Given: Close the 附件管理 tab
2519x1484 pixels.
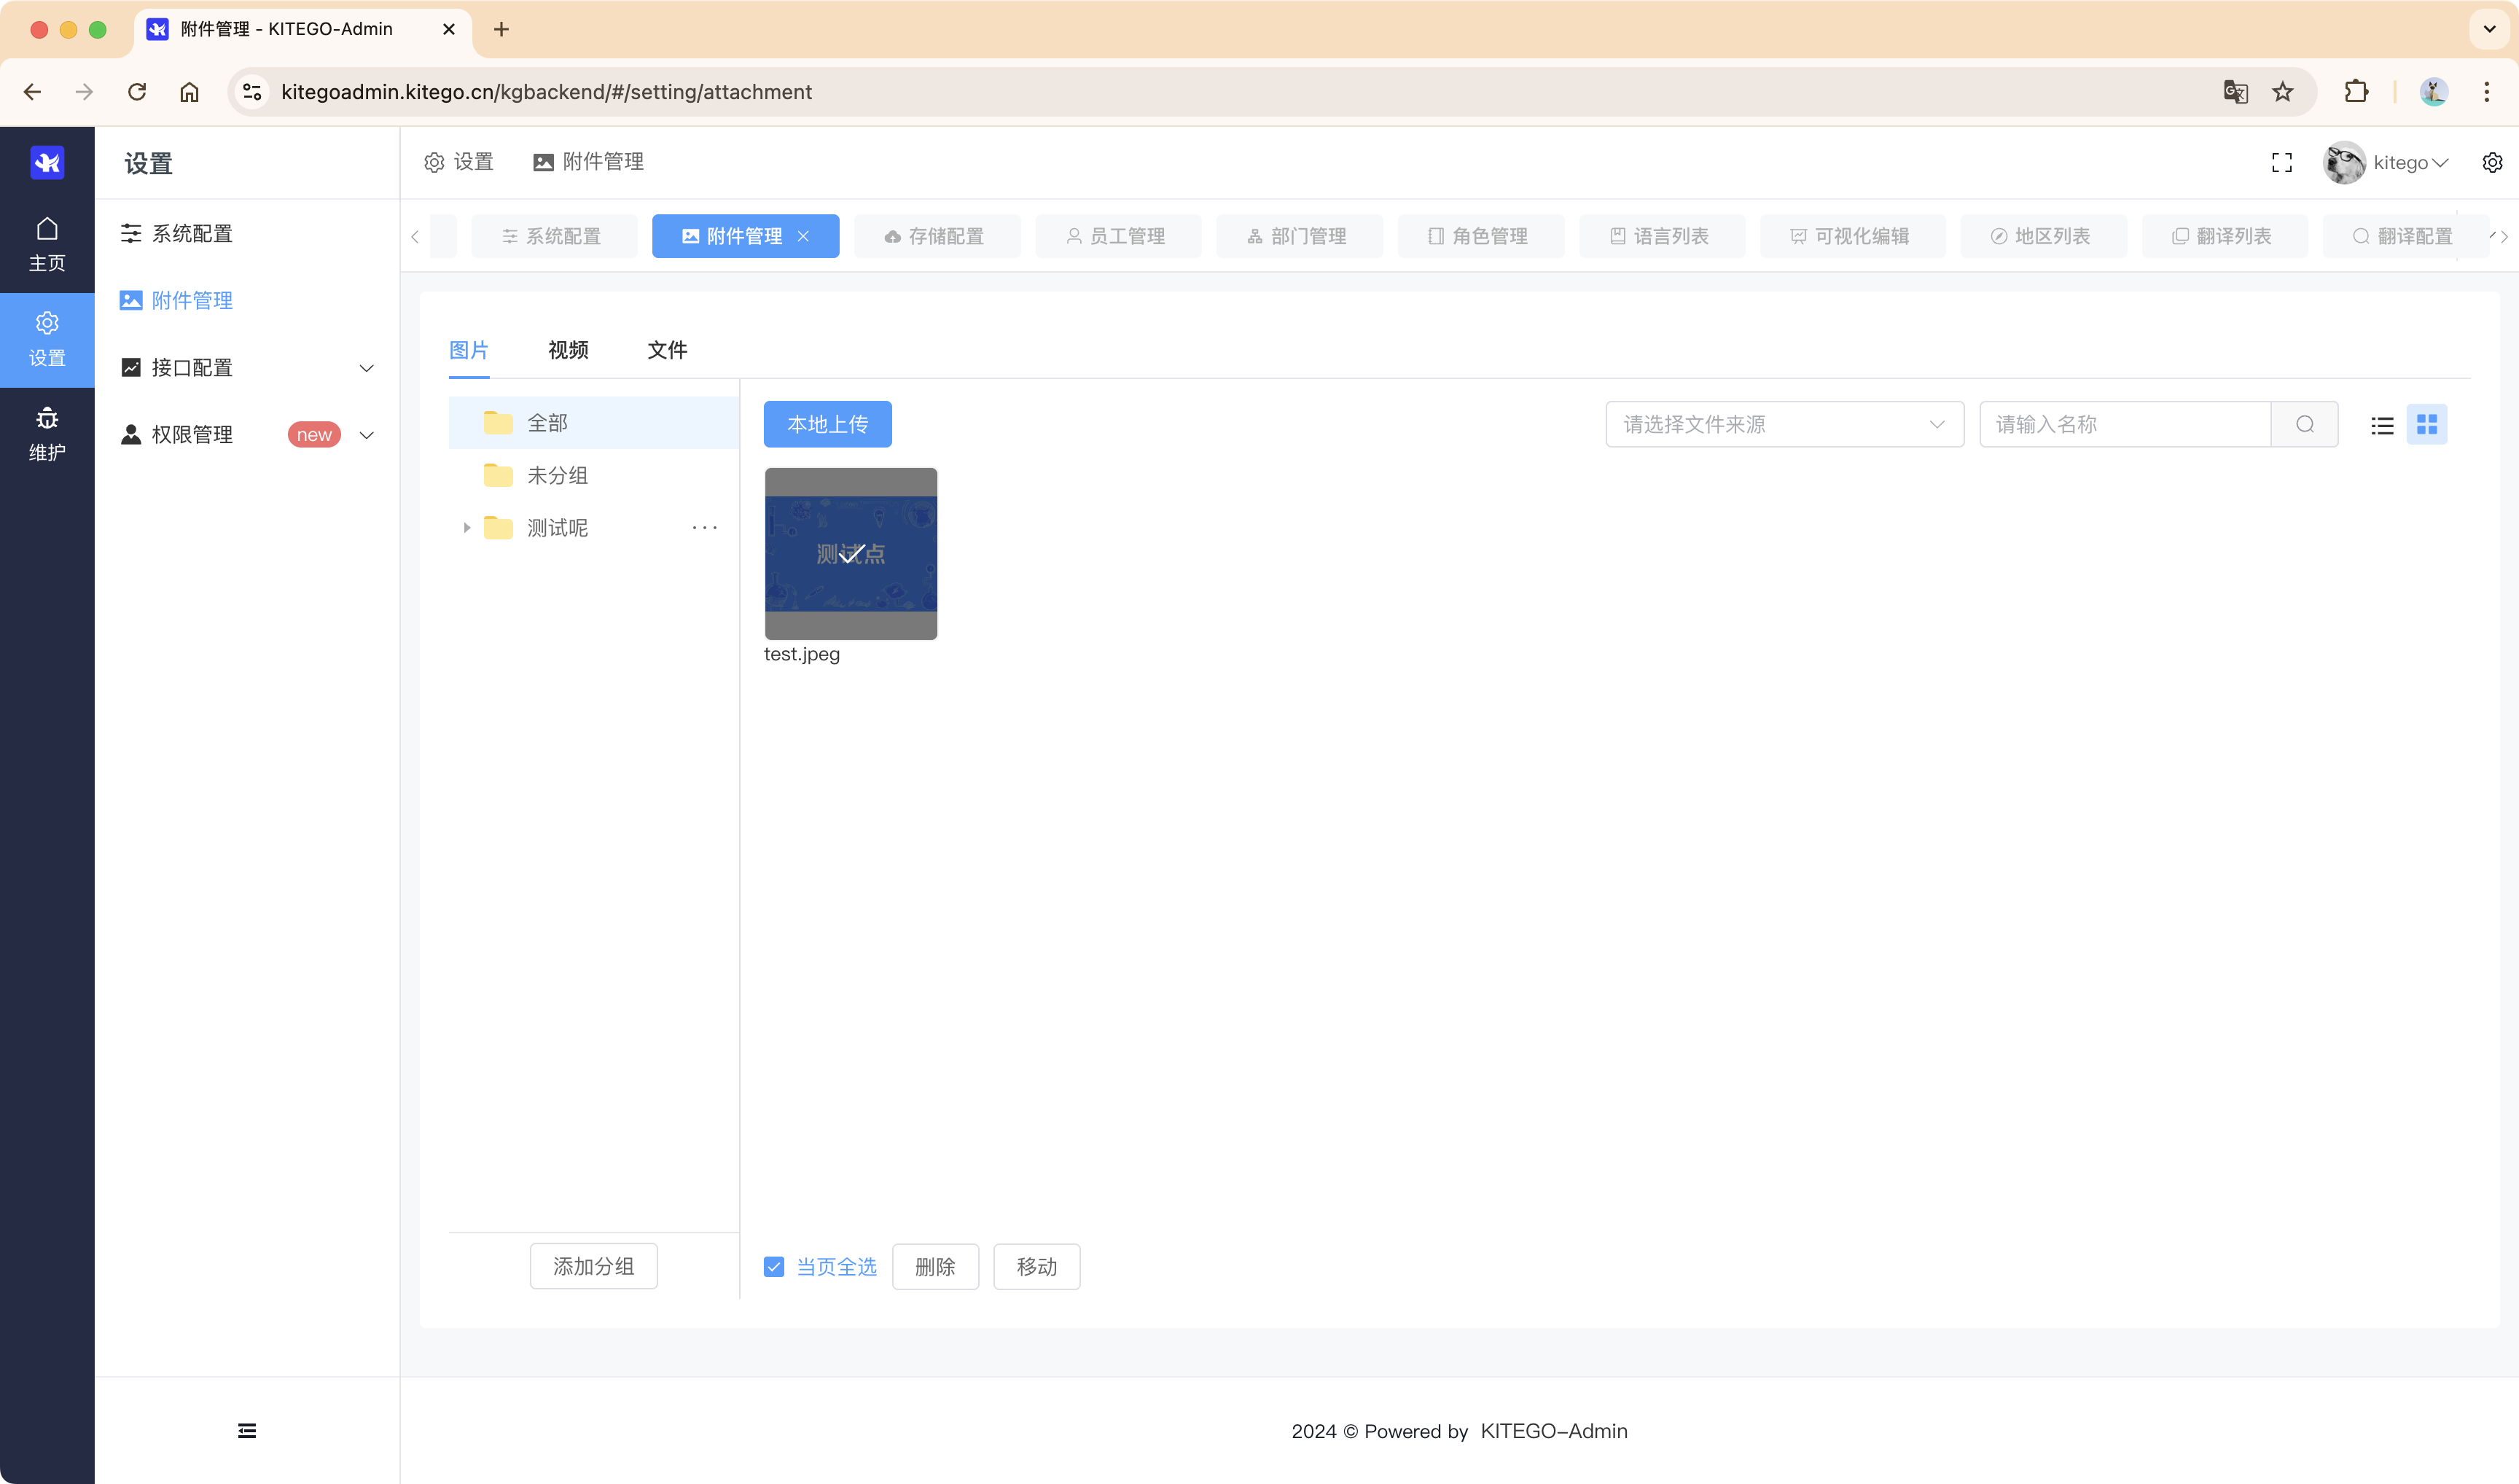Looking at the screenshot, I should coord(803,236).
